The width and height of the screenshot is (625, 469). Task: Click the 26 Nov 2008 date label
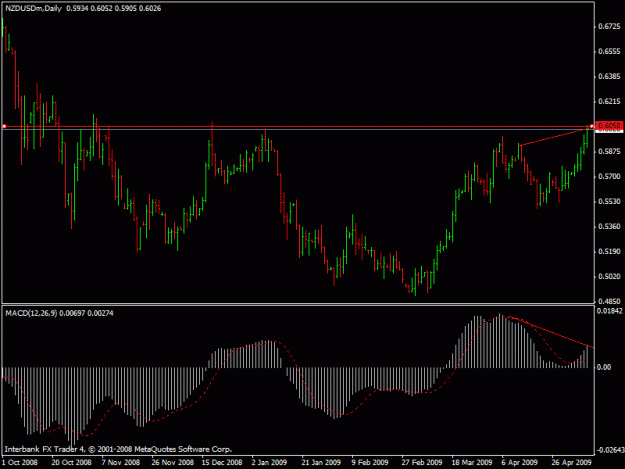[172, 462]
